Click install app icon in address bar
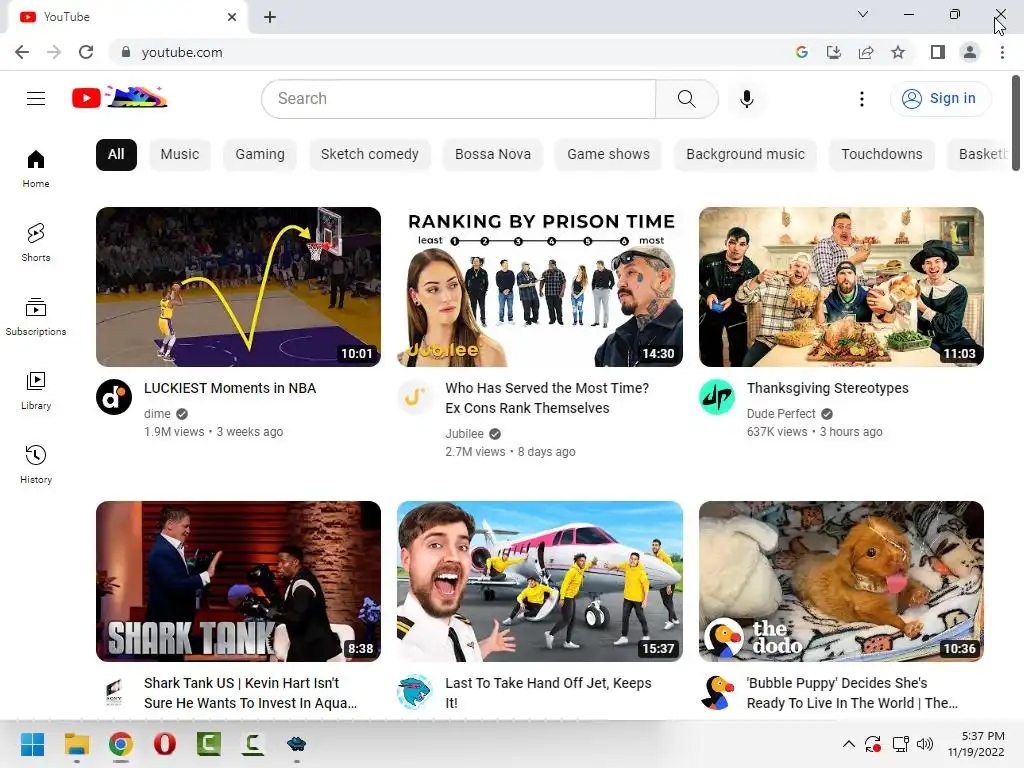 point(834,52)
